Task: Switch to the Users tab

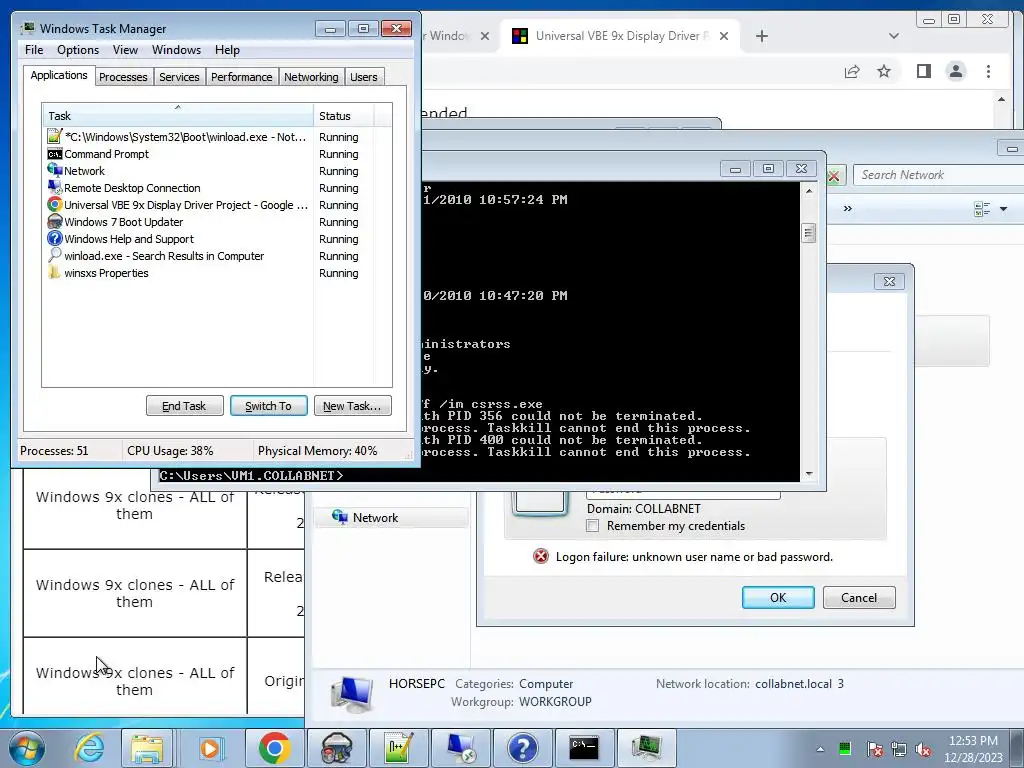Action: pos(363,77)
